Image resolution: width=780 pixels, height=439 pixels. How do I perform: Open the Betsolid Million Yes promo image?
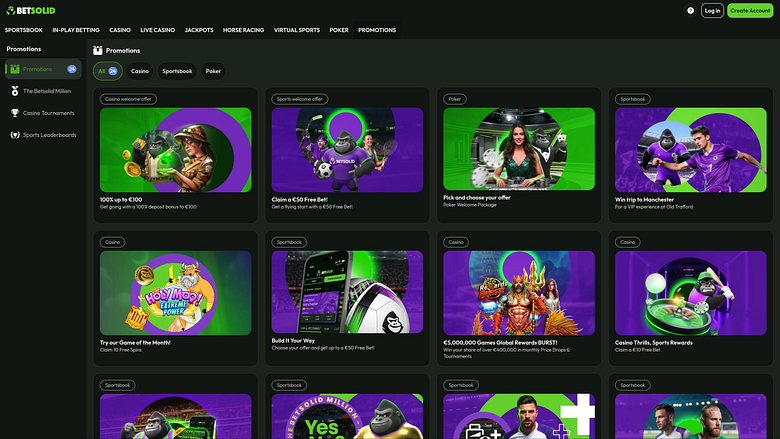point(347,417)
